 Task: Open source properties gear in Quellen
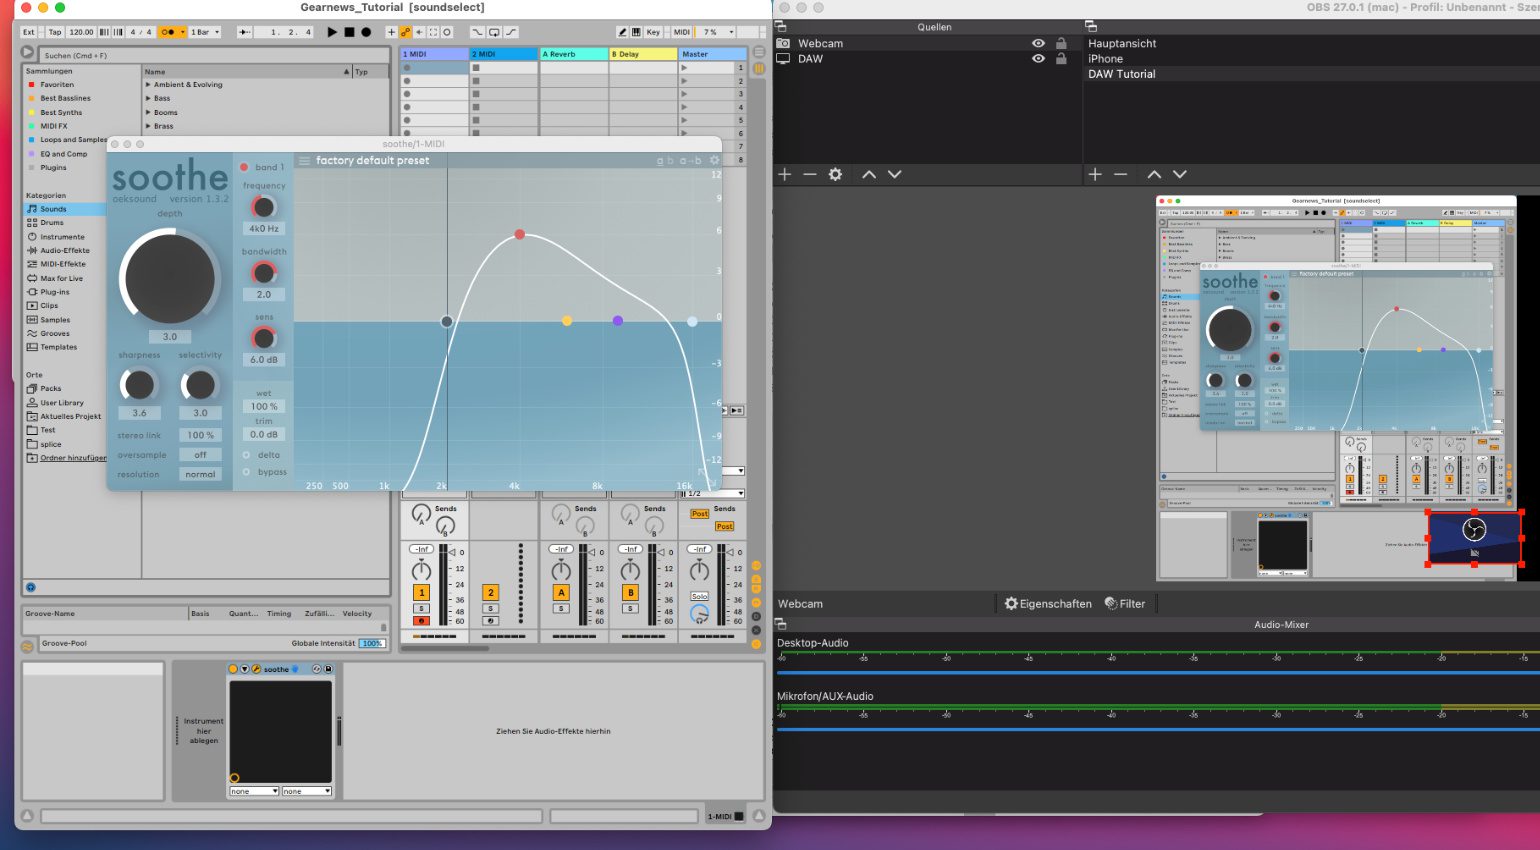[x=835, y=174]
